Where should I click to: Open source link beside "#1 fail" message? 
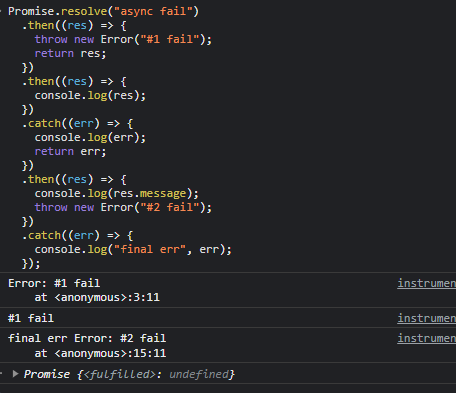[x=427, y=318]
